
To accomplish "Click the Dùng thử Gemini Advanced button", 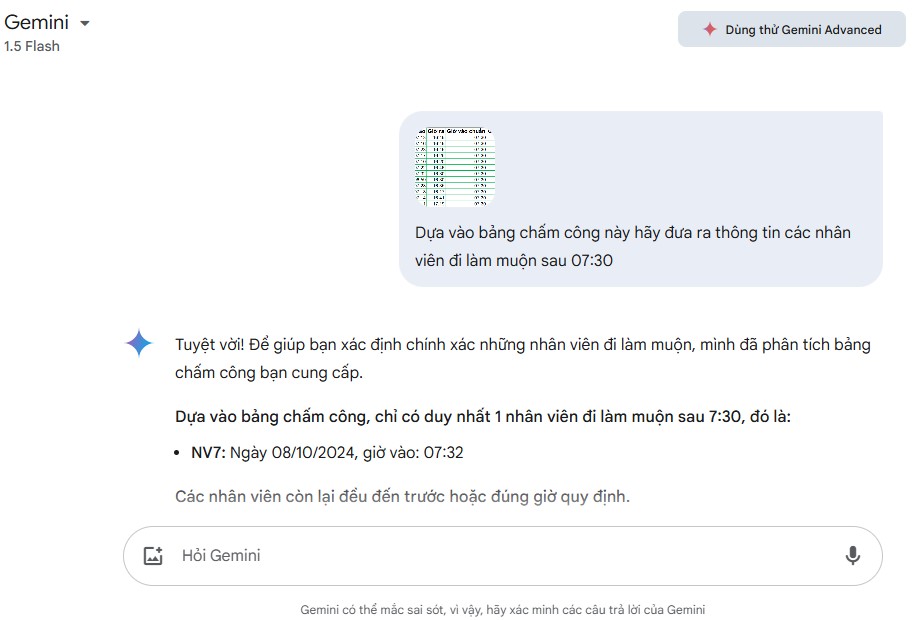I will (791, 29).
